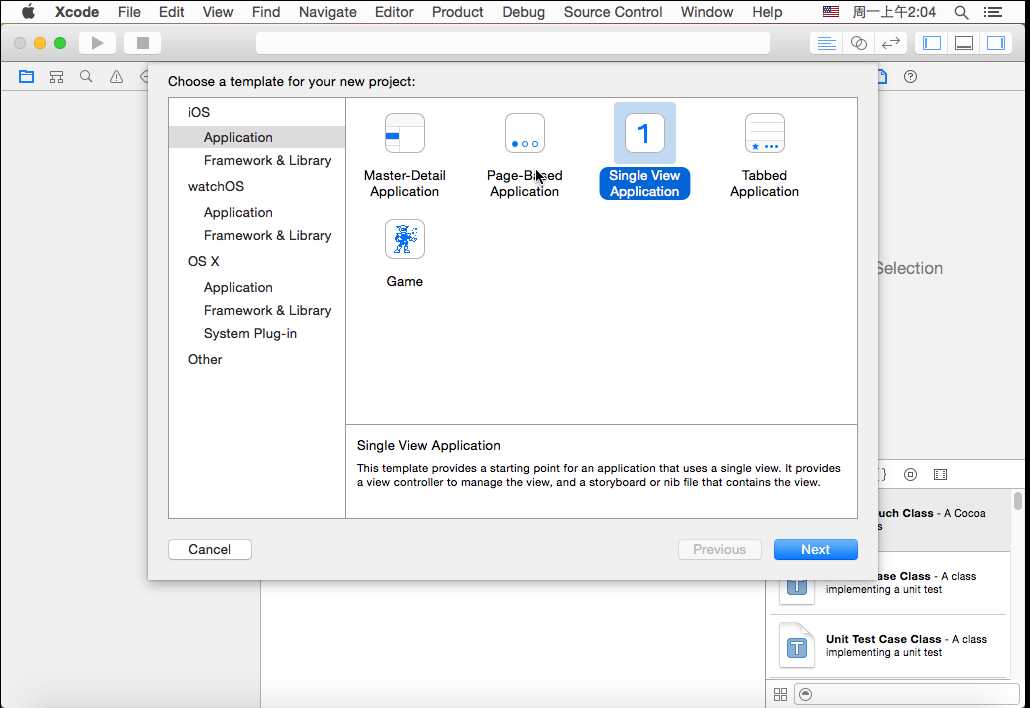Screen dimensions: 1030x708
Task: Open the Symbol navigator
Action: click(56, 77)
